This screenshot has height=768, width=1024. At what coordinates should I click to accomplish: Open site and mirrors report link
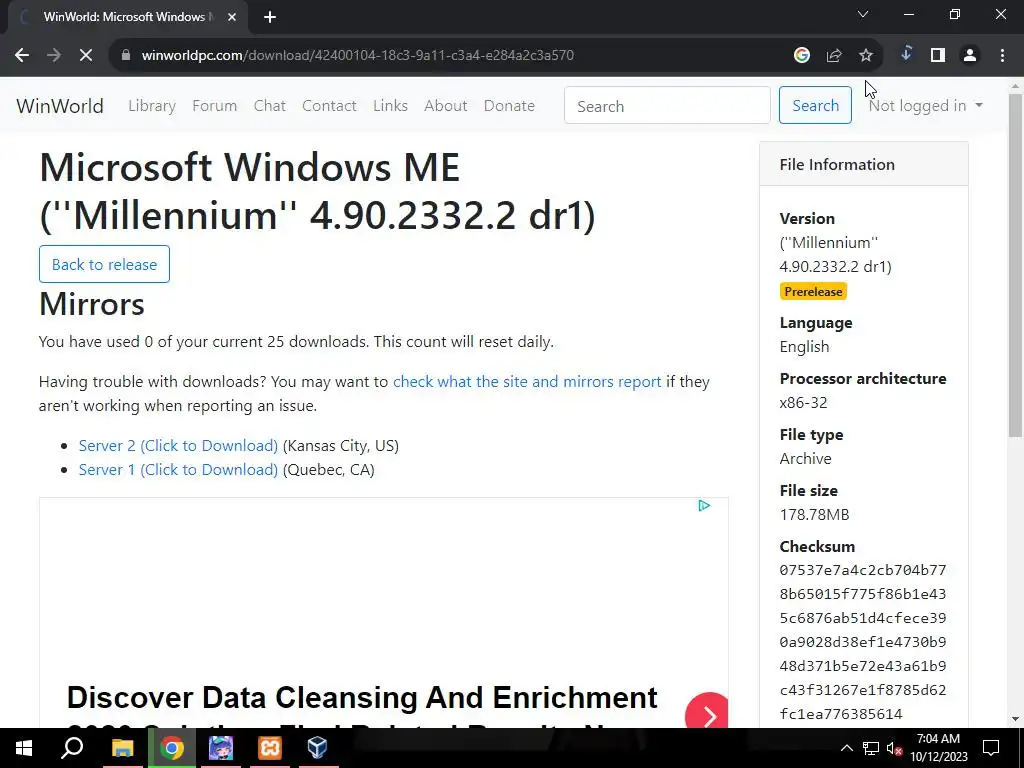pyautogui.click(x=527, y=381)
